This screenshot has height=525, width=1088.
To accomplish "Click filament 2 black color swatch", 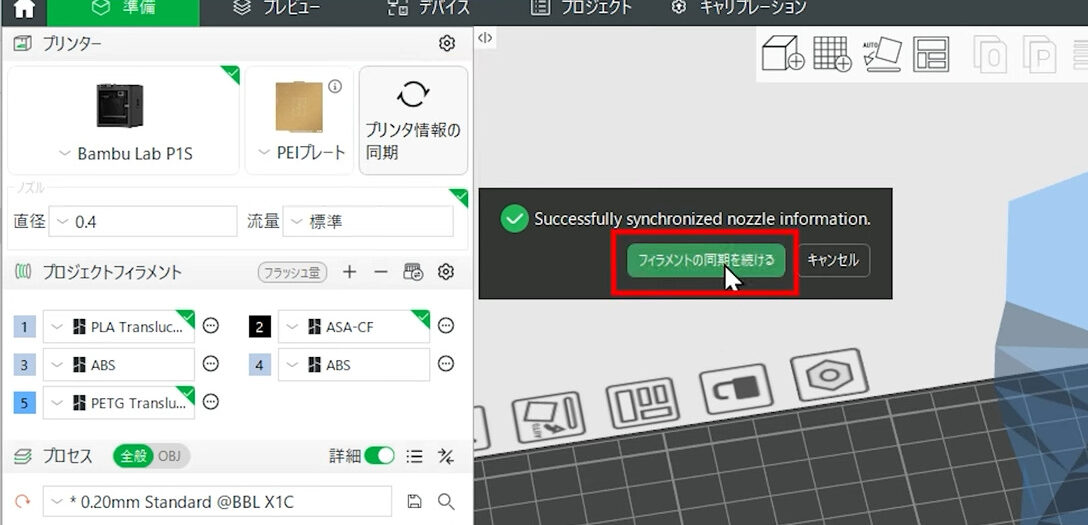I will click(260, 327).
